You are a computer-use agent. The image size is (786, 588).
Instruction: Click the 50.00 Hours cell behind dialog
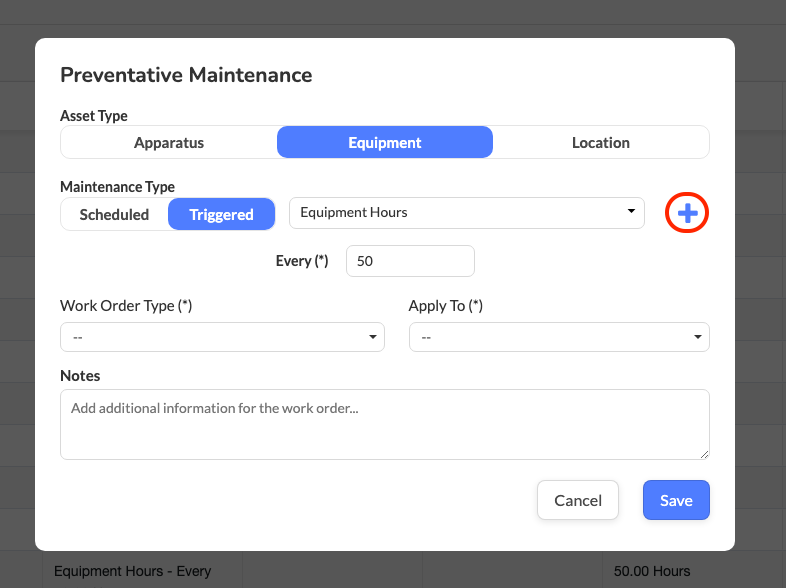point(651,571)
